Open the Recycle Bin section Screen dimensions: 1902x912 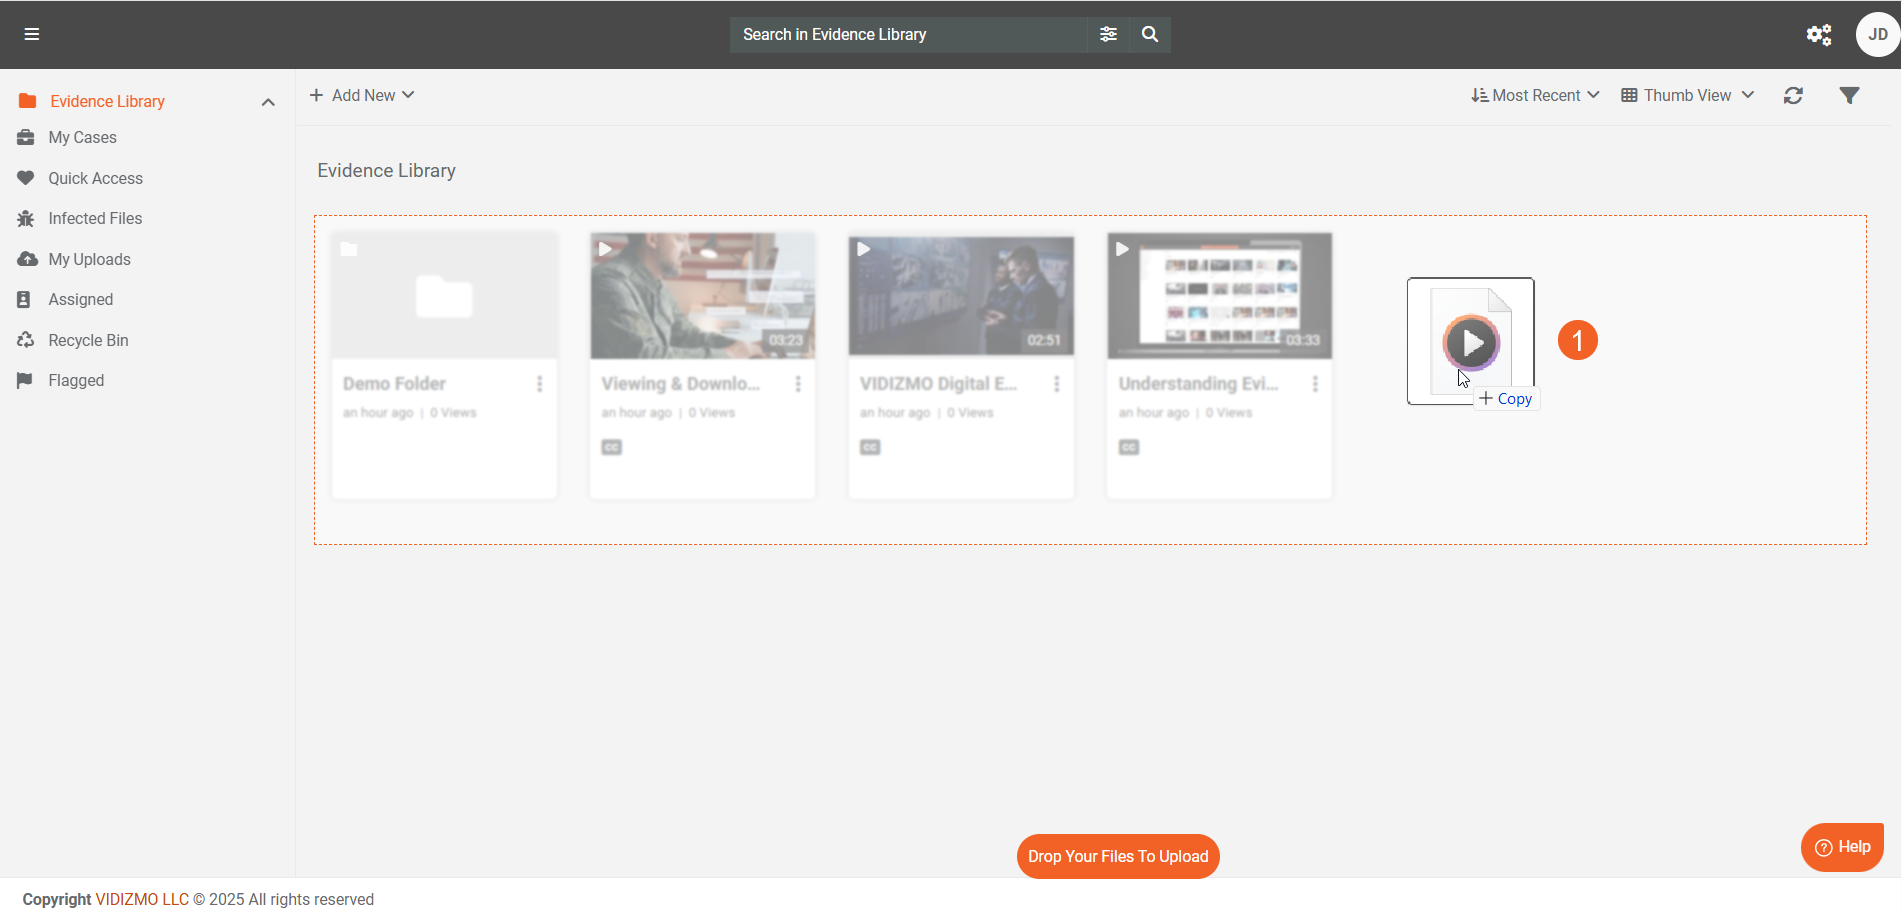[88, 341]
